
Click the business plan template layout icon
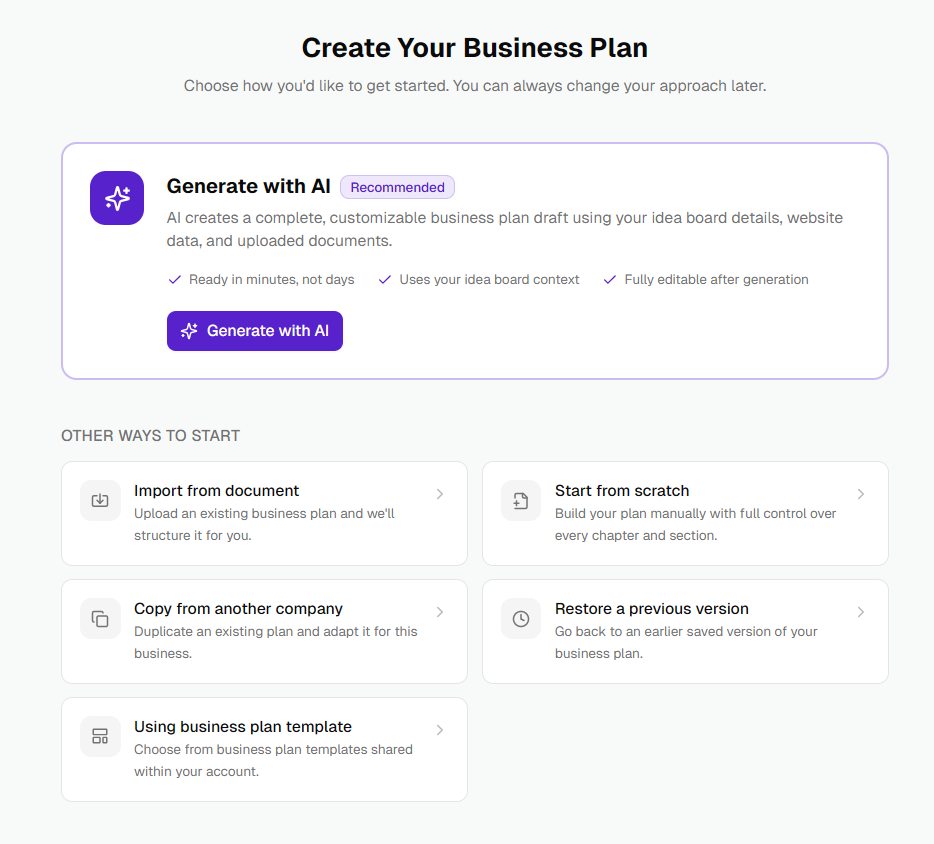click(100, 736)
